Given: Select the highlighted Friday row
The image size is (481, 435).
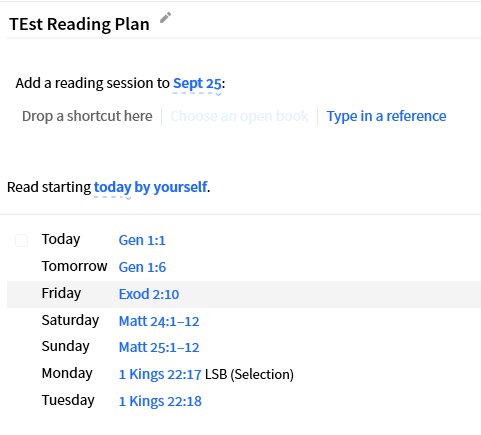Looking at the screenshot, I should (244, 294).
